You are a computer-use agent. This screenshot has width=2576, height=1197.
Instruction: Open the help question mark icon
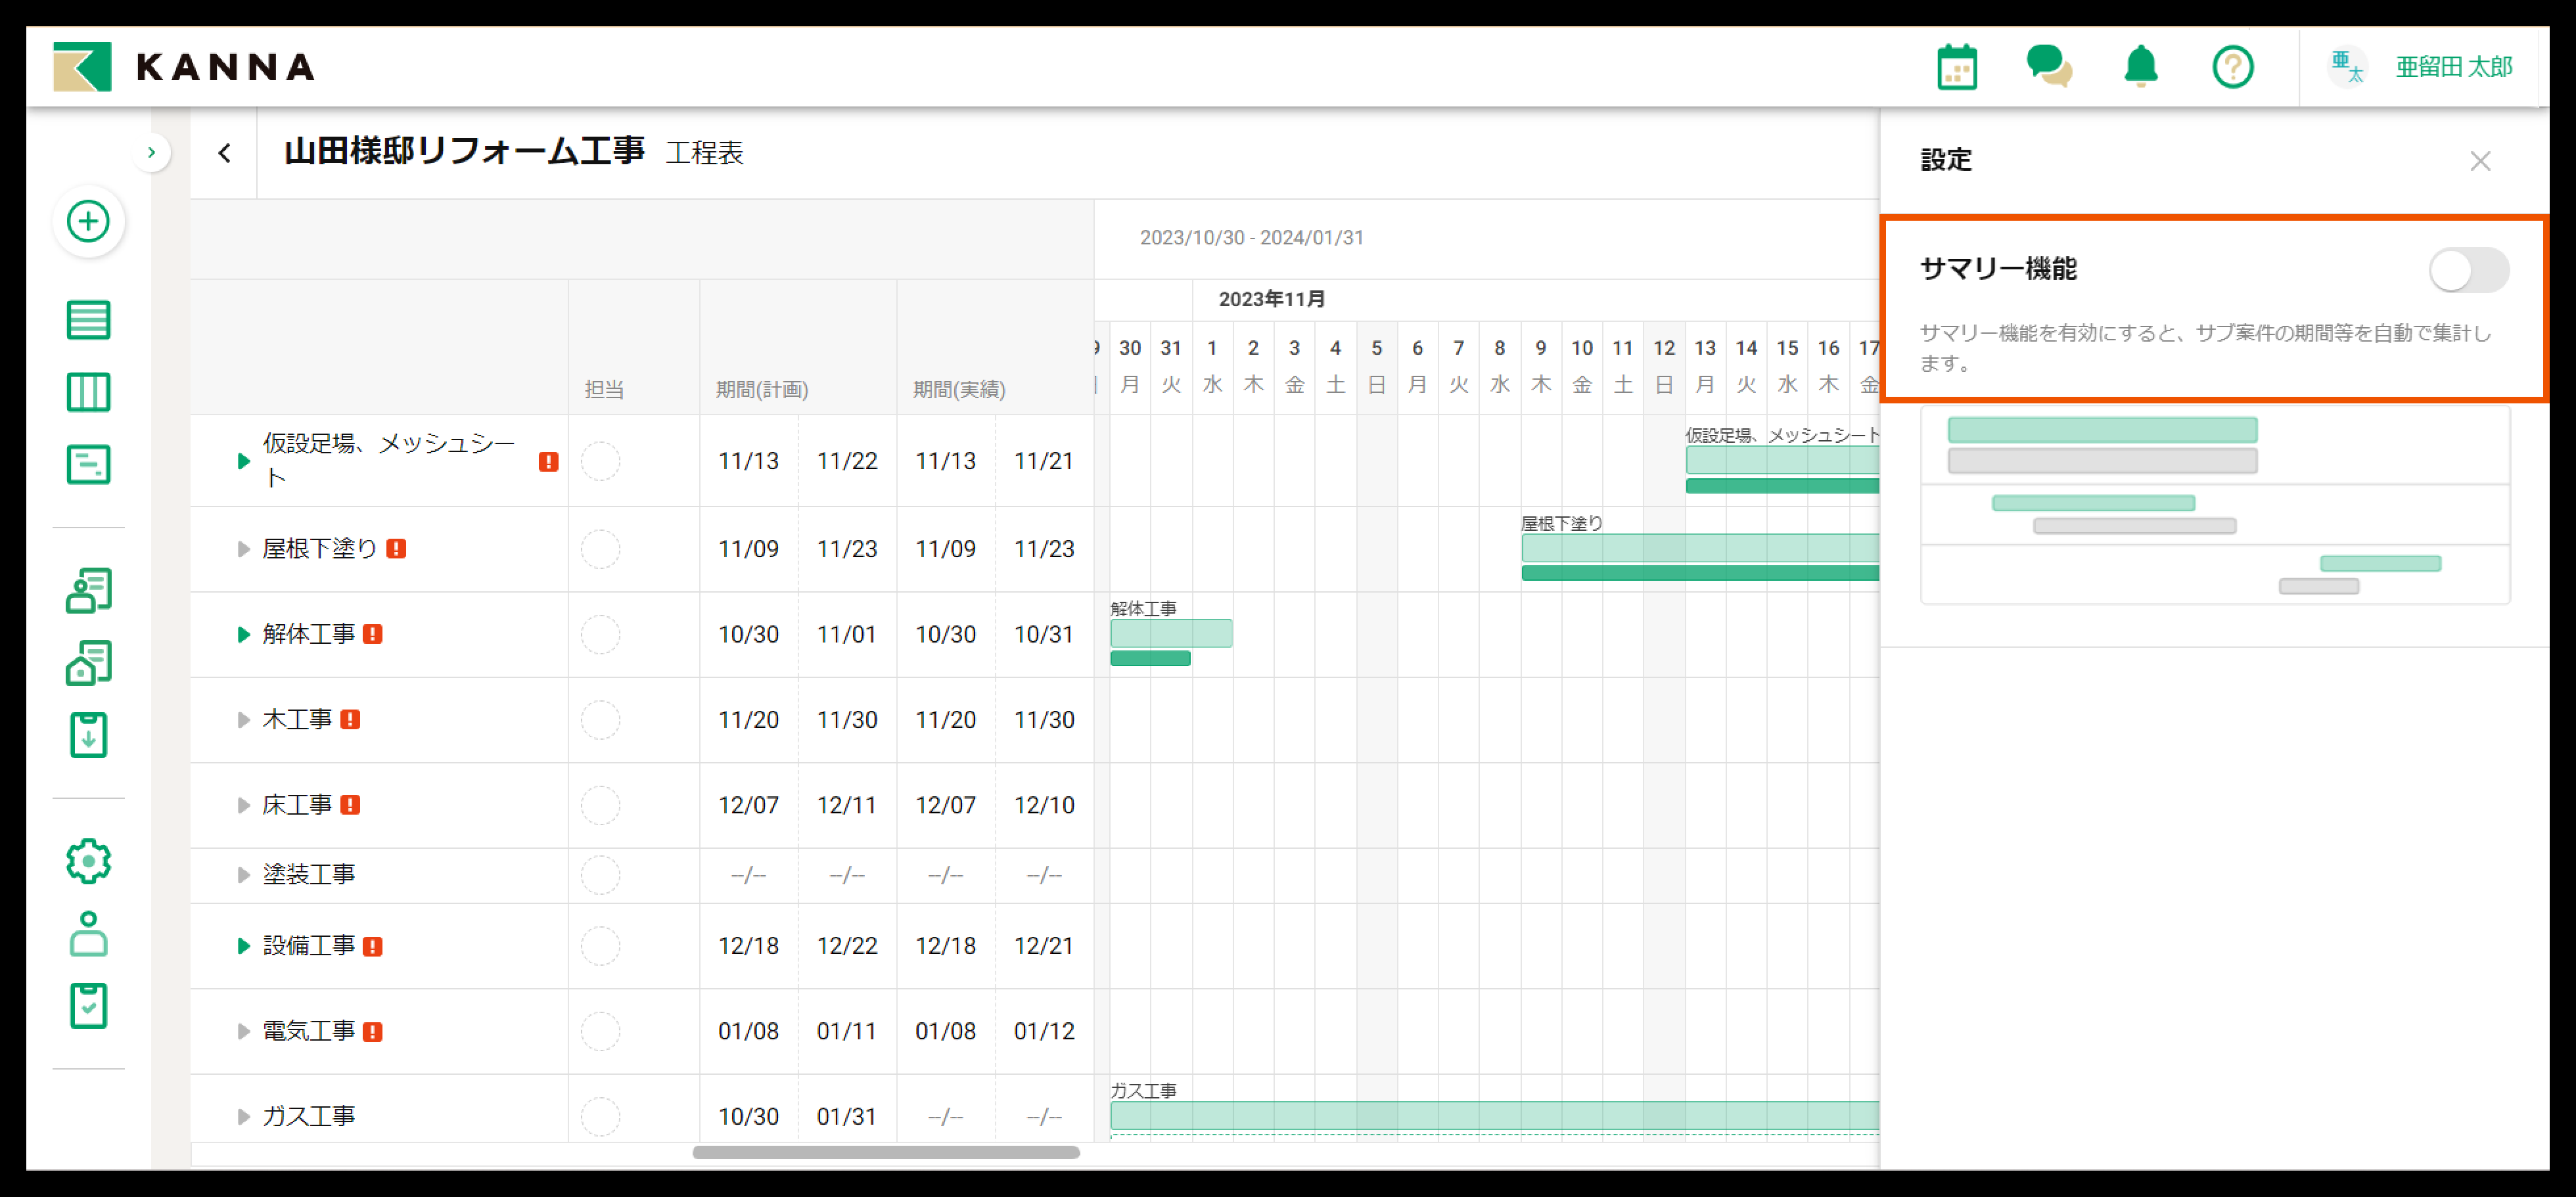[x=2232, y=68]
